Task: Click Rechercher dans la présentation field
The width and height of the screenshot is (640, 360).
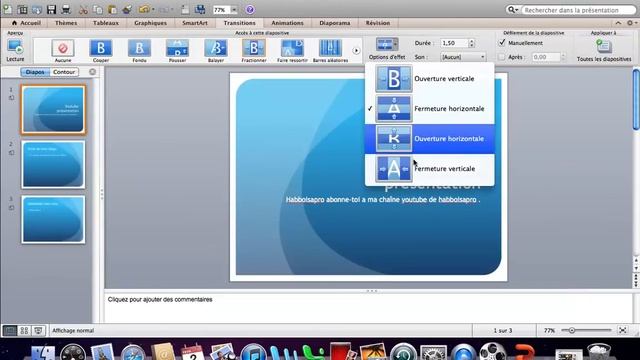Action: click(x=578, y=10)
